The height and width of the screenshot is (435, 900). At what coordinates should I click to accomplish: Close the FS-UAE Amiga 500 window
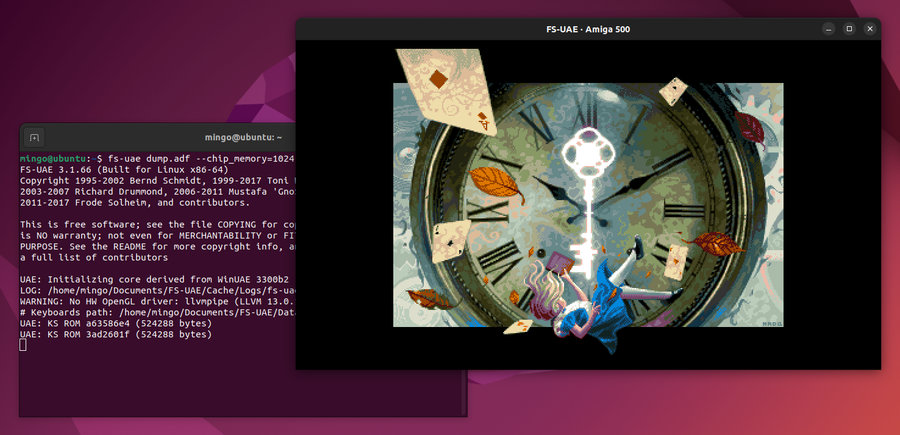tap(869, 29)
